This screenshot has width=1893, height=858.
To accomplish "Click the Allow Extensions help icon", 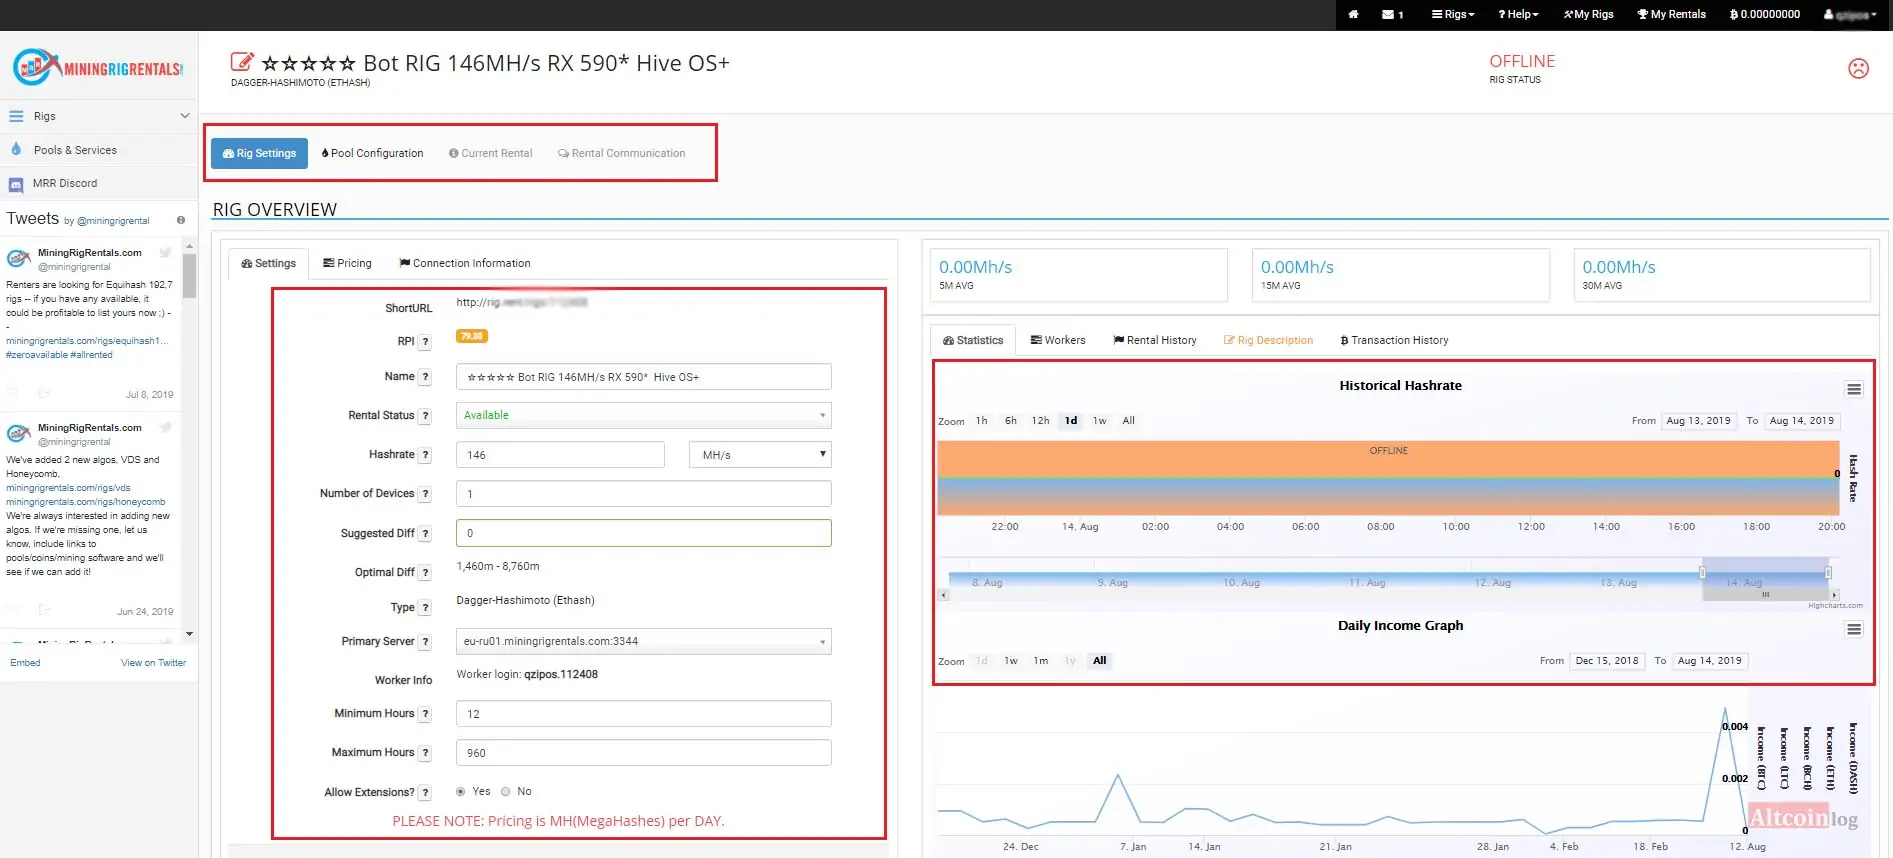I will (425, 793).
